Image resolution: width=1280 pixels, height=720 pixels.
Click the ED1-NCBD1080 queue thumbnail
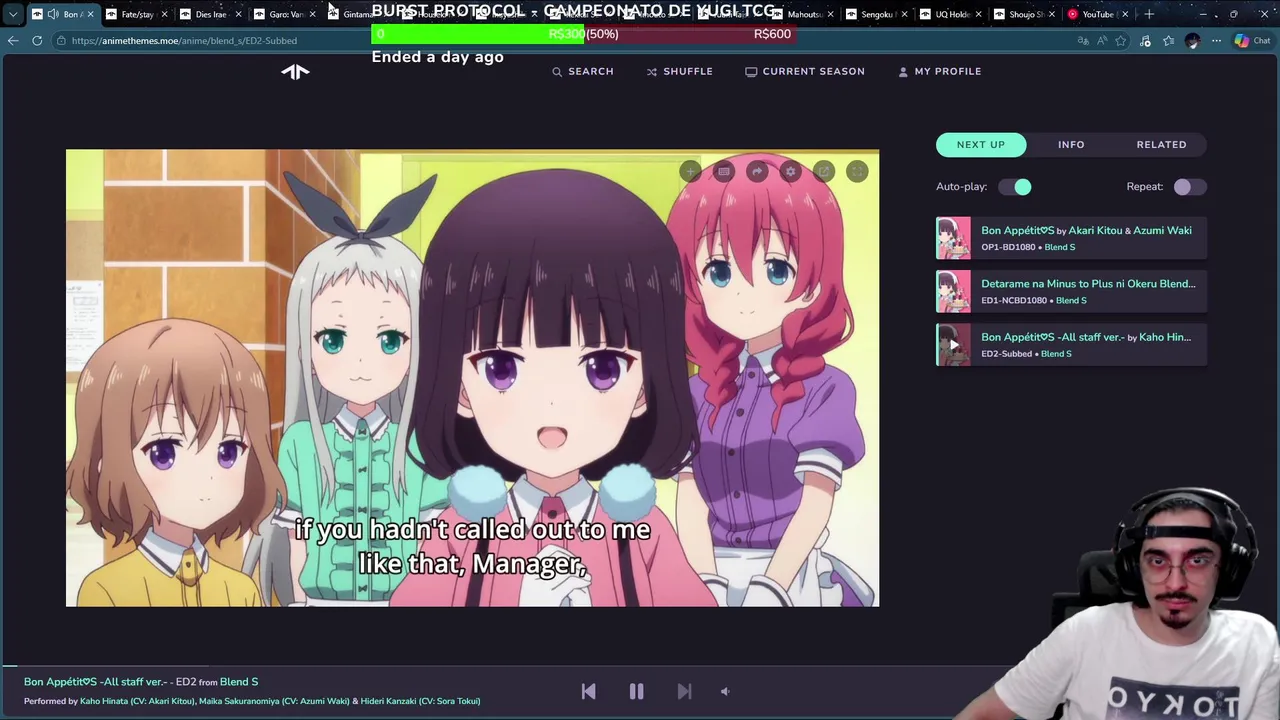[953, 291]
